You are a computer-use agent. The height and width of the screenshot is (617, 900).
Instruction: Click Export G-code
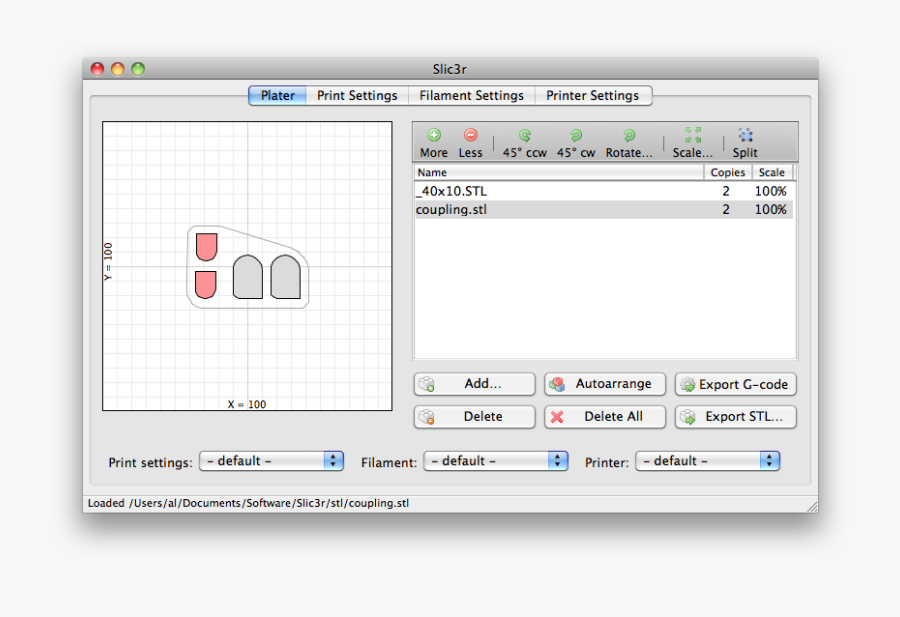point(735,384)
